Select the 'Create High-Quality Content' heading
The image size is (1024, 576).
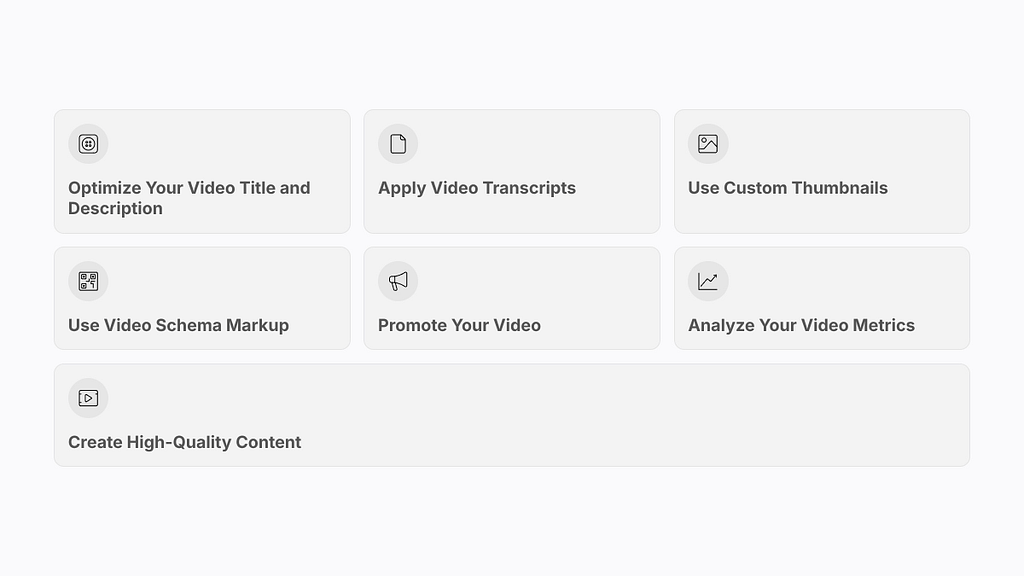tap(184, 442)
